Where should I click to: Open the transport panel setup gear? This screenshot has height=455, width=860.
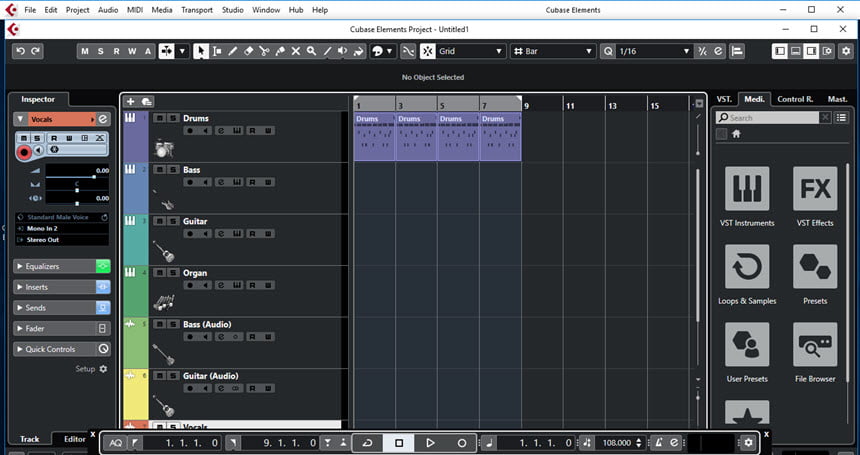748,443
